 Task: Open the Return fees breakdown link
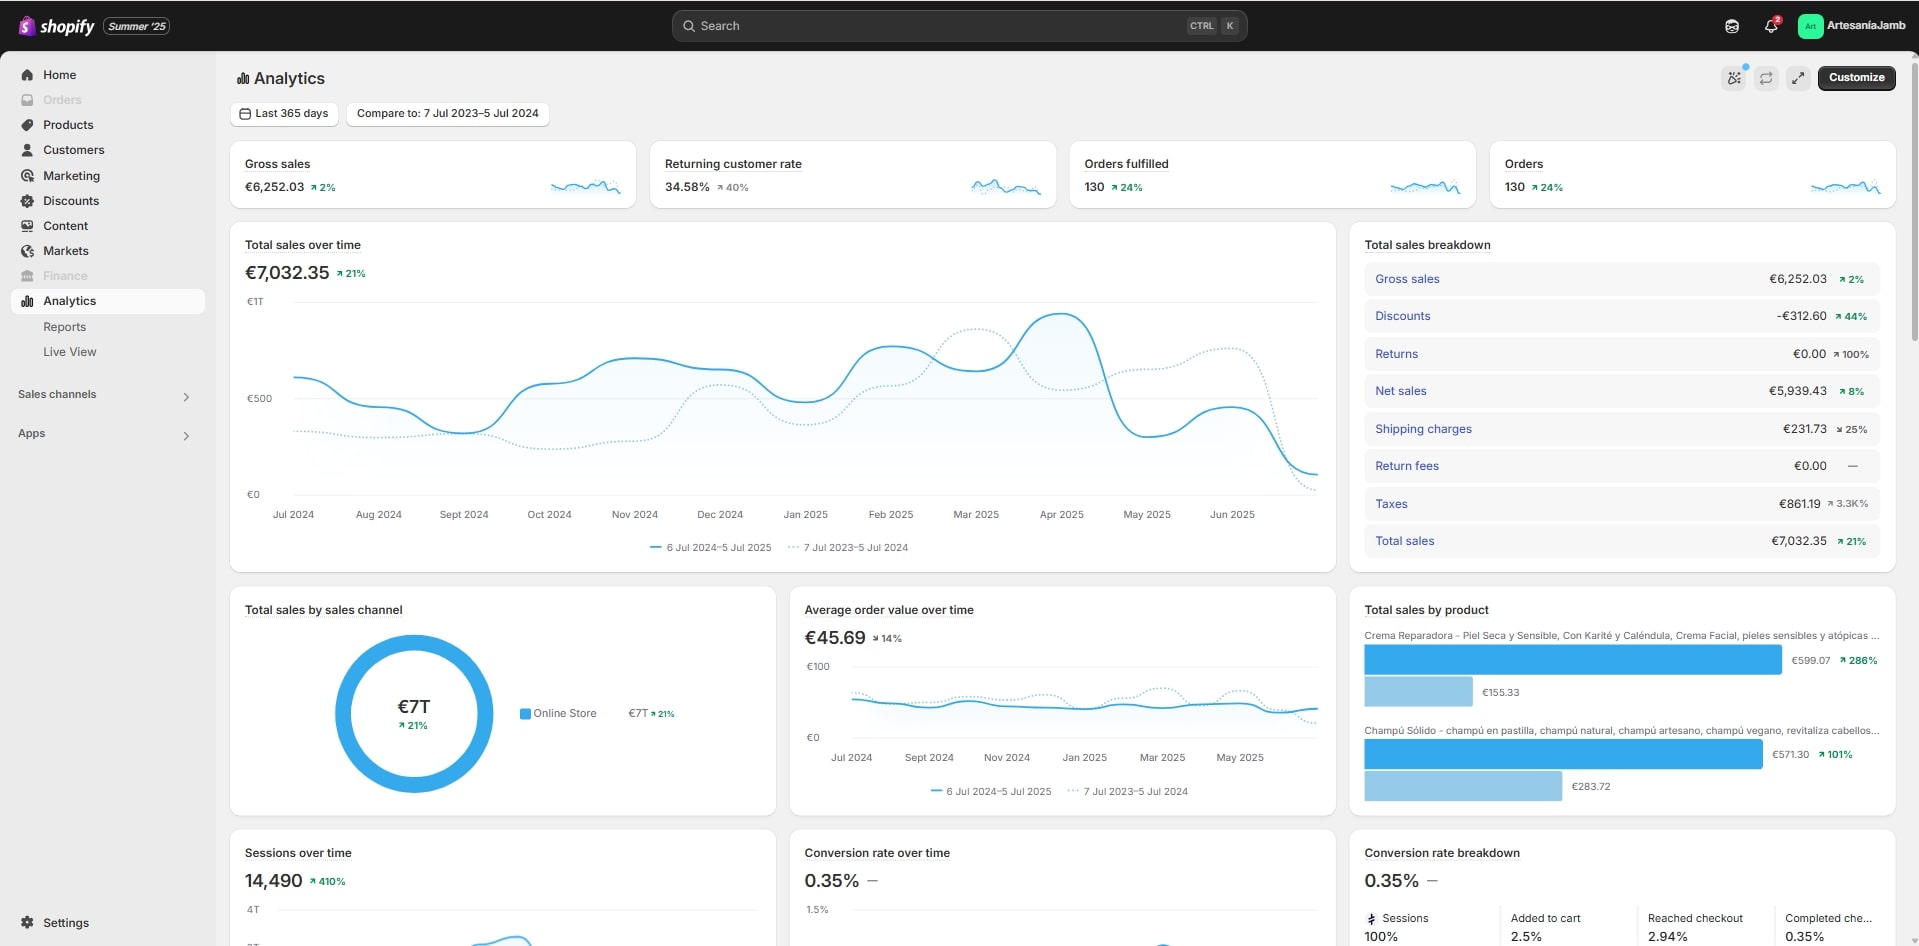[1406, 466]
